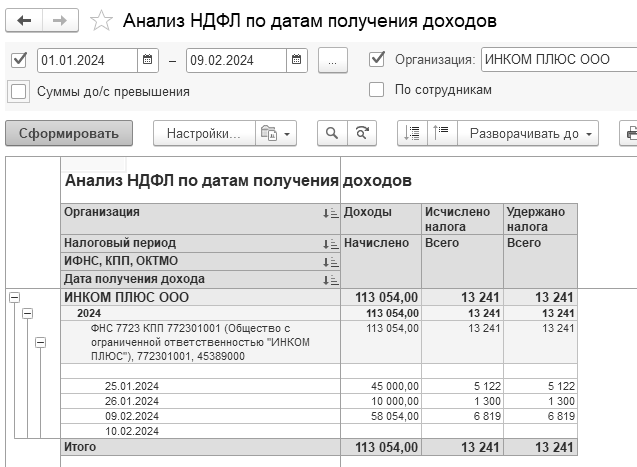Open report variants dropdown next to Настройки
The width and height of the screenshot is (637, 467).
point(276,133)
